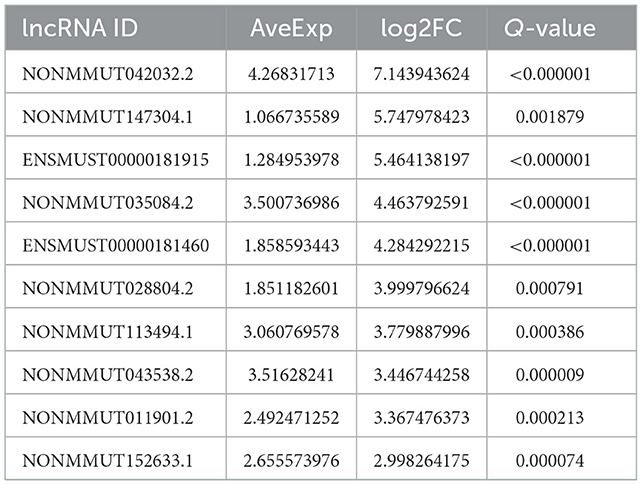This screenshot has width=642, height=485.
Task: Click log2FC value 2.998264175
Action: [421, 461]
